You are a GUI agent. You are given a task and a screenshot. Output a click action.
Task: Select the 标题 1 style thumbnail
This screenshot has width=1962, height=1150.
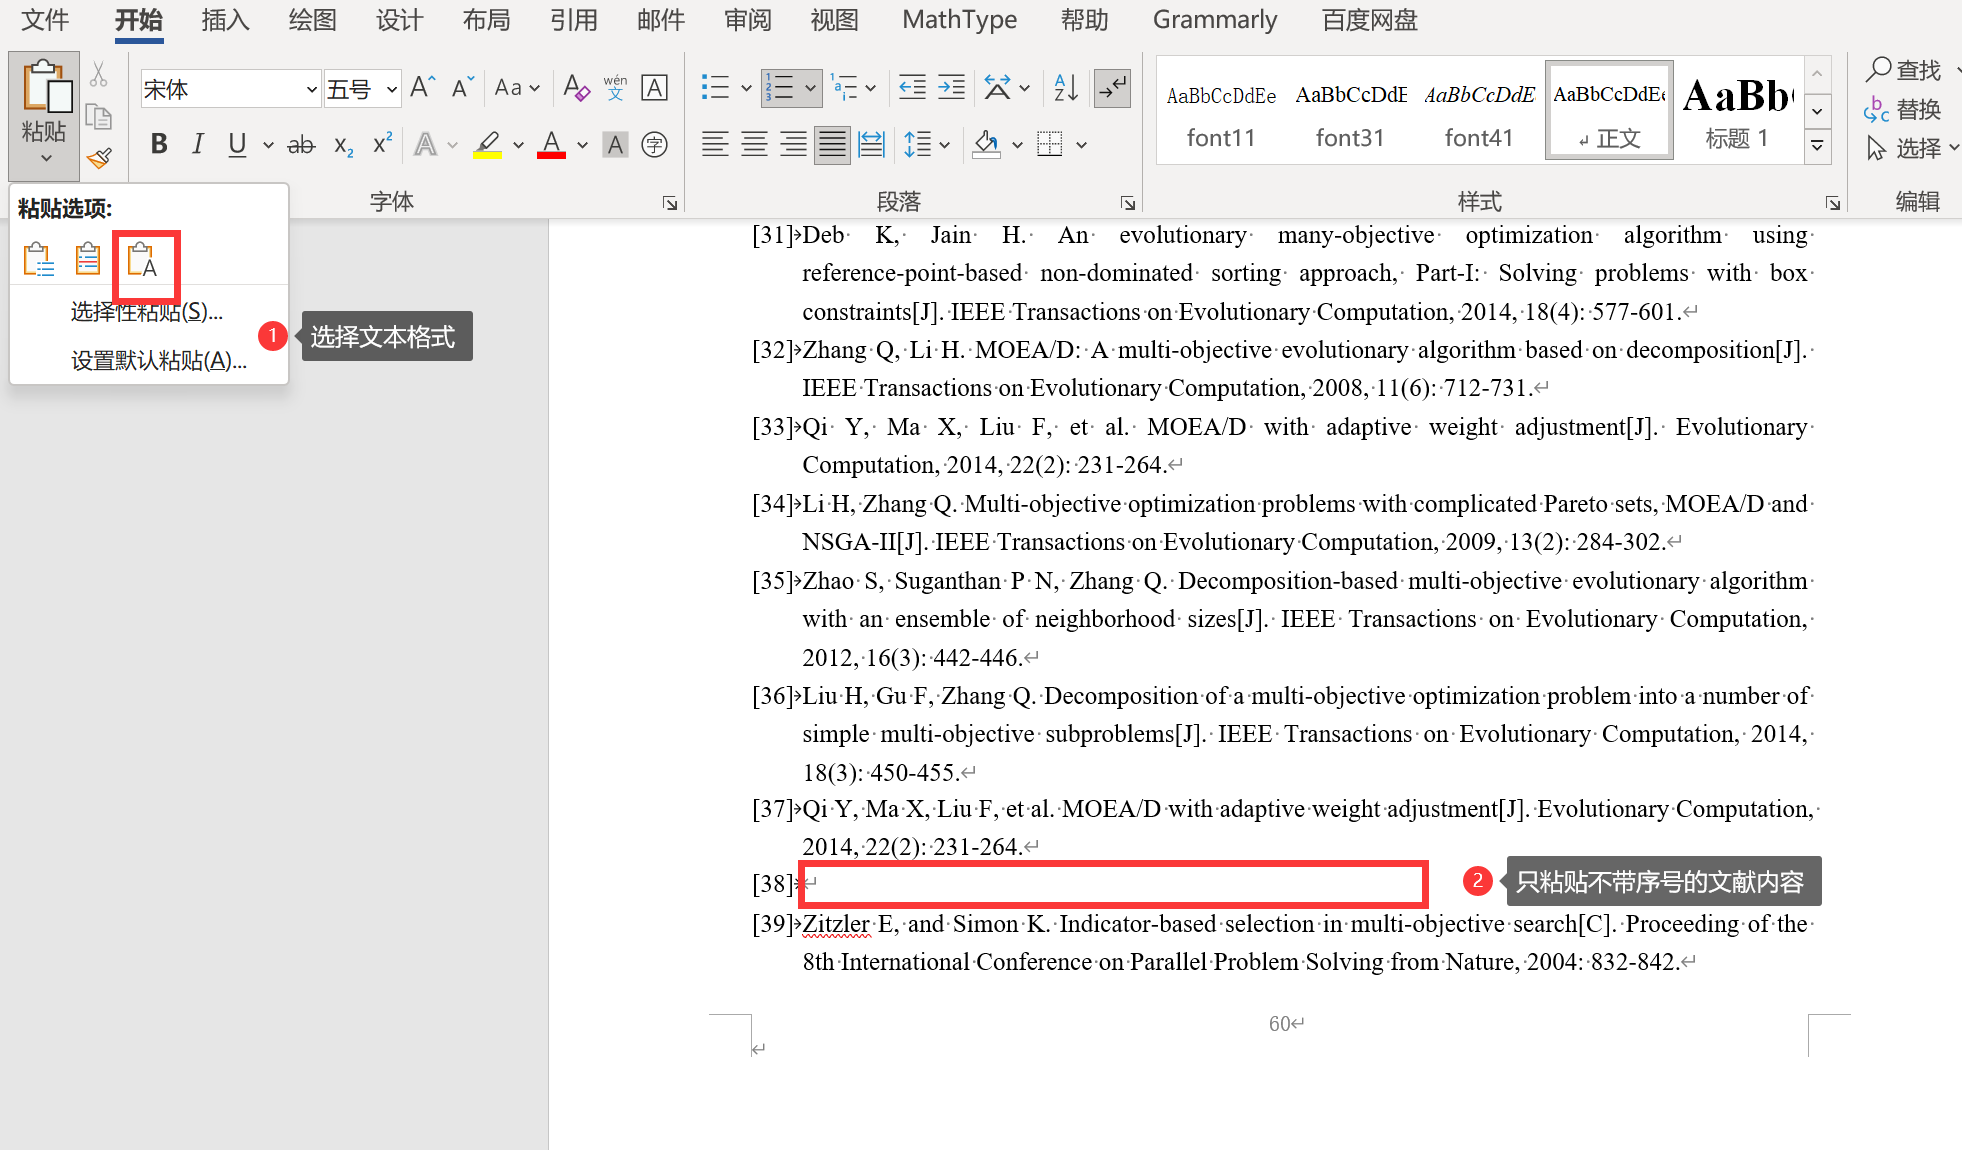tap(1737, 112)
